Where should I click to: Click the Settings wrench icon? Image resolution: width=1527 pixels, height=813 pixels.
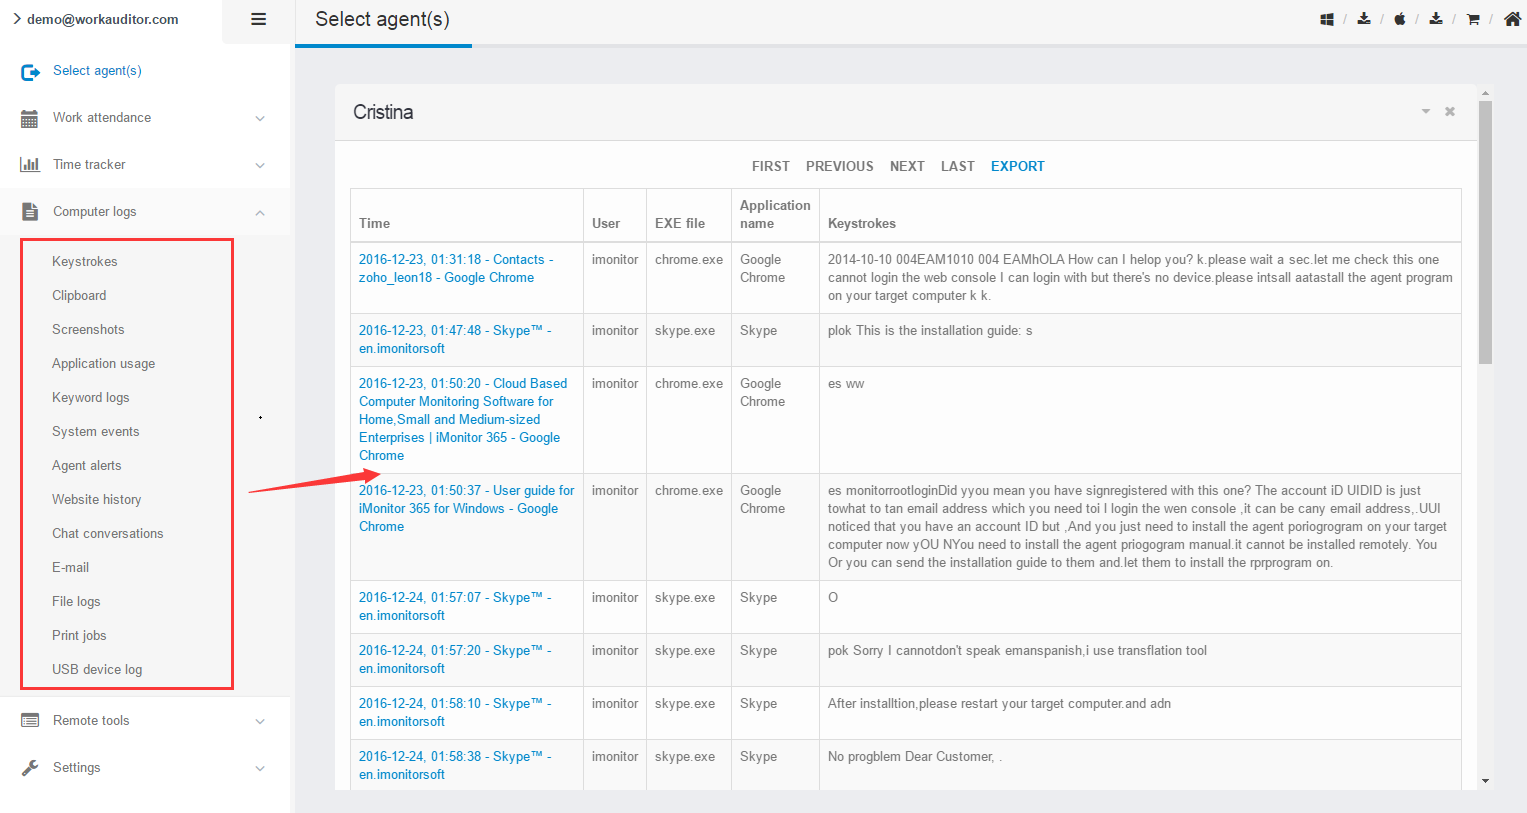(30, 768)
